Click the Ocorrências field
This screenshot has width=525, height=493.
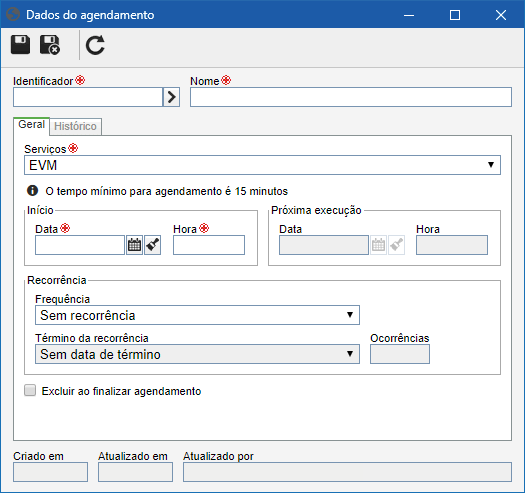point(400,354)
